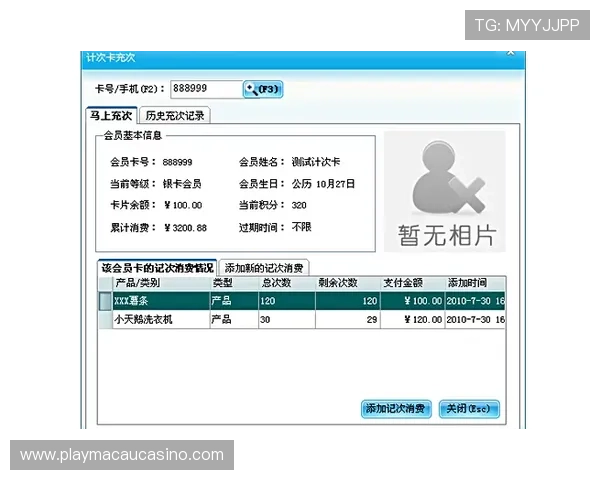This screenshot has height=480, width=600.
Task: Click the search (F3) magnifier button
Action: (x=263, y=89)
